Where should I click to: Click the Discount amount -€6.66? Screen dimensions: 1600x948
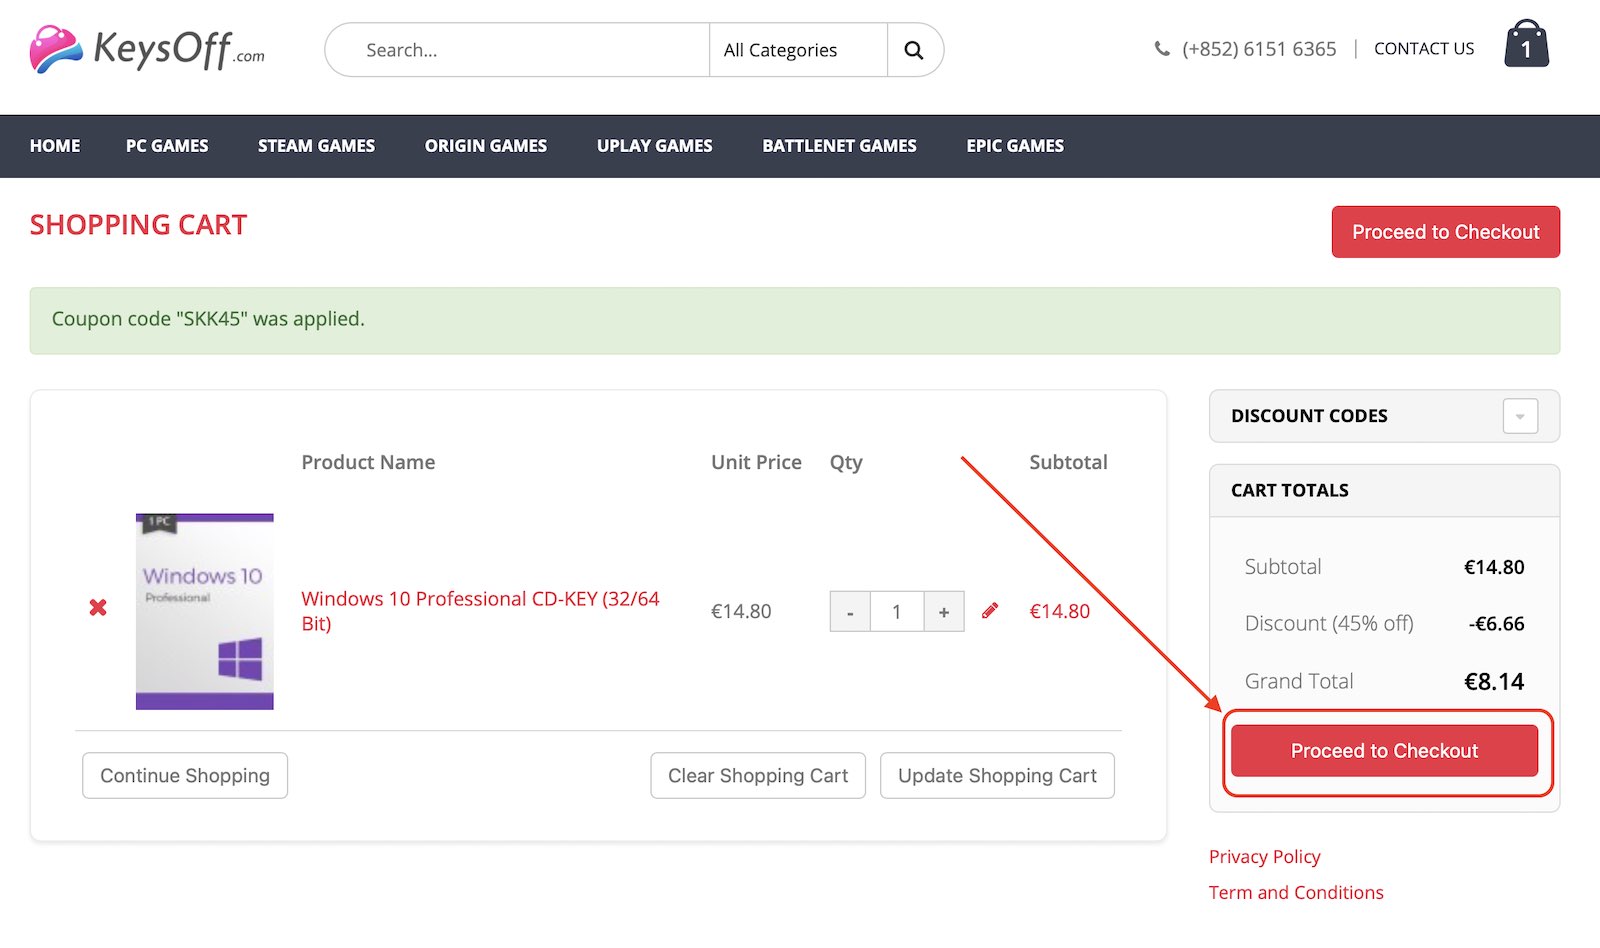coord(1497,624)
